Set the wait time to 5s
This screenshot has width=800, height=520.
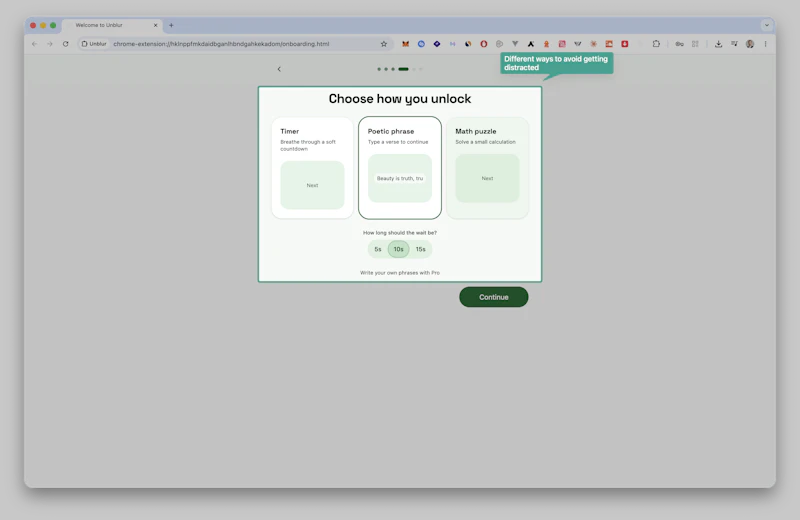pos(378,249)
